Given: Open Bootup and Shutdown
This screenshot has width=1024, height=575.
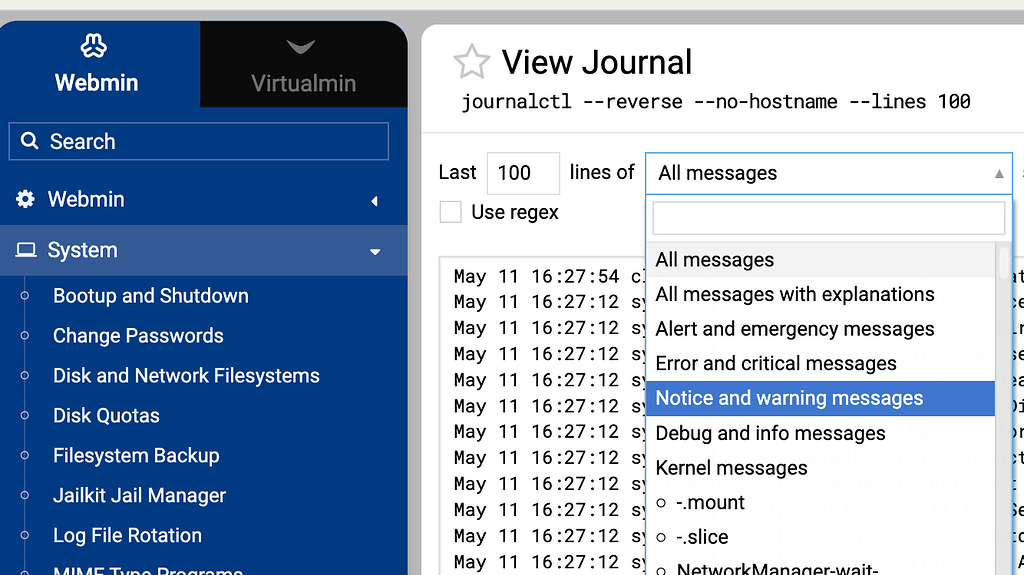Looking at the screenshot, I should (x=151, y=295).
